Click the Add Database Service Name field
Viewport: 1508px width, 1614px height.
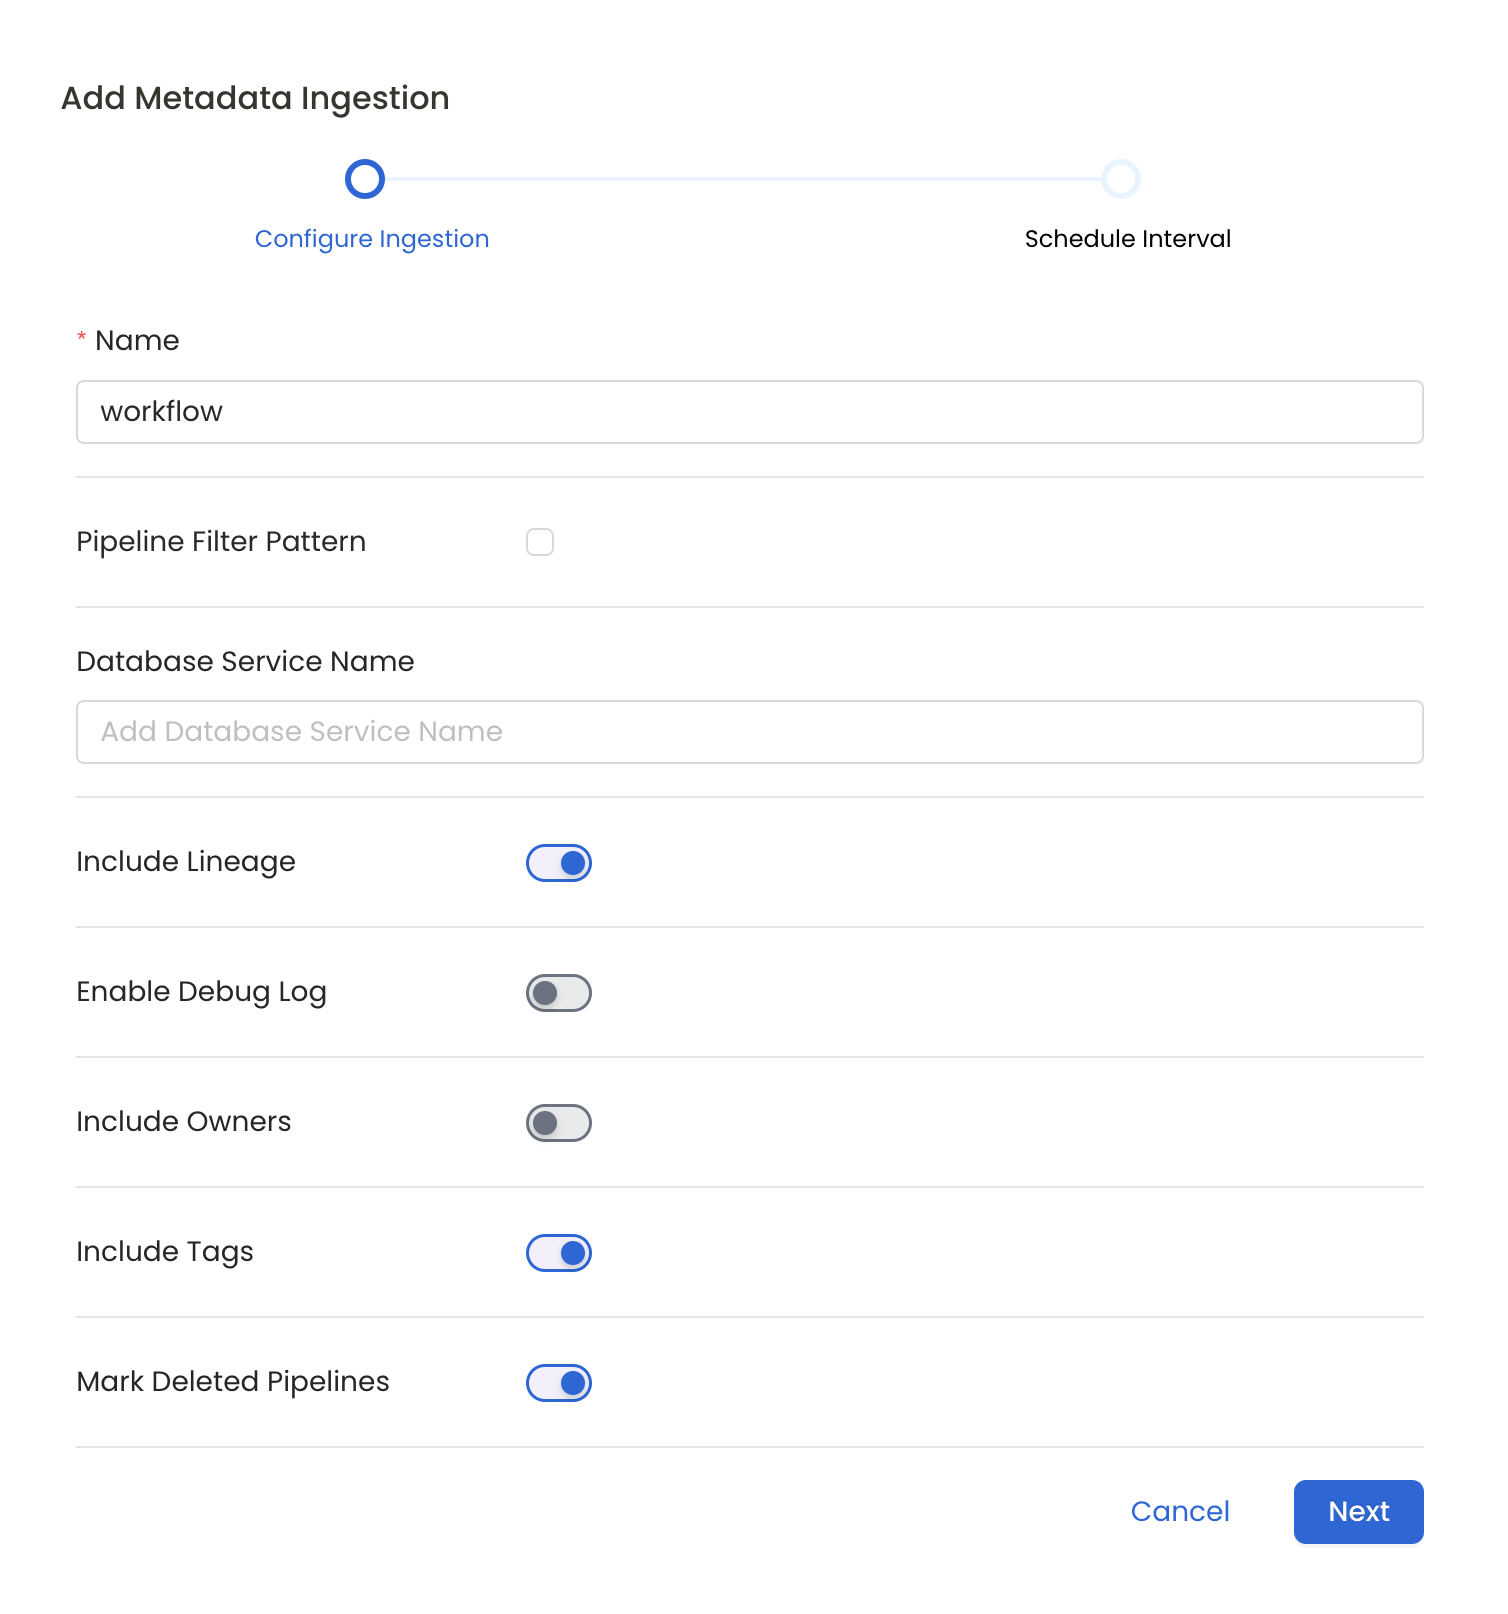749,732
